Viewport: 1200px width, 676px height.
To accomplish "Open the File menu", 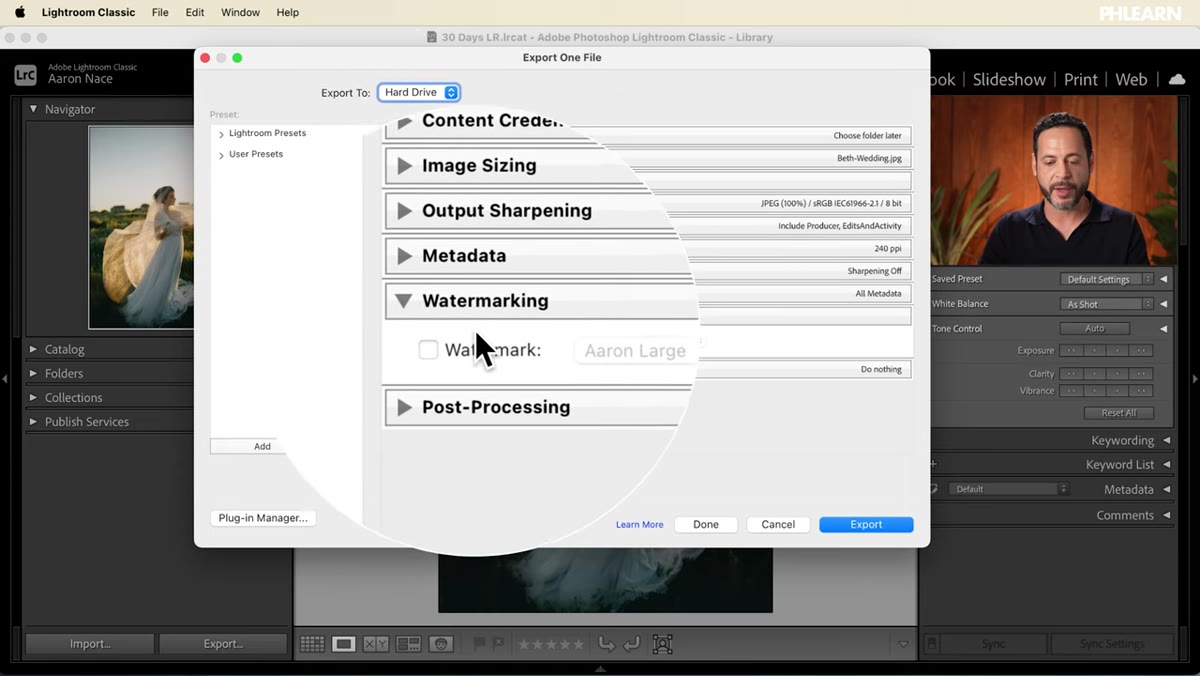I will point(160,12).
